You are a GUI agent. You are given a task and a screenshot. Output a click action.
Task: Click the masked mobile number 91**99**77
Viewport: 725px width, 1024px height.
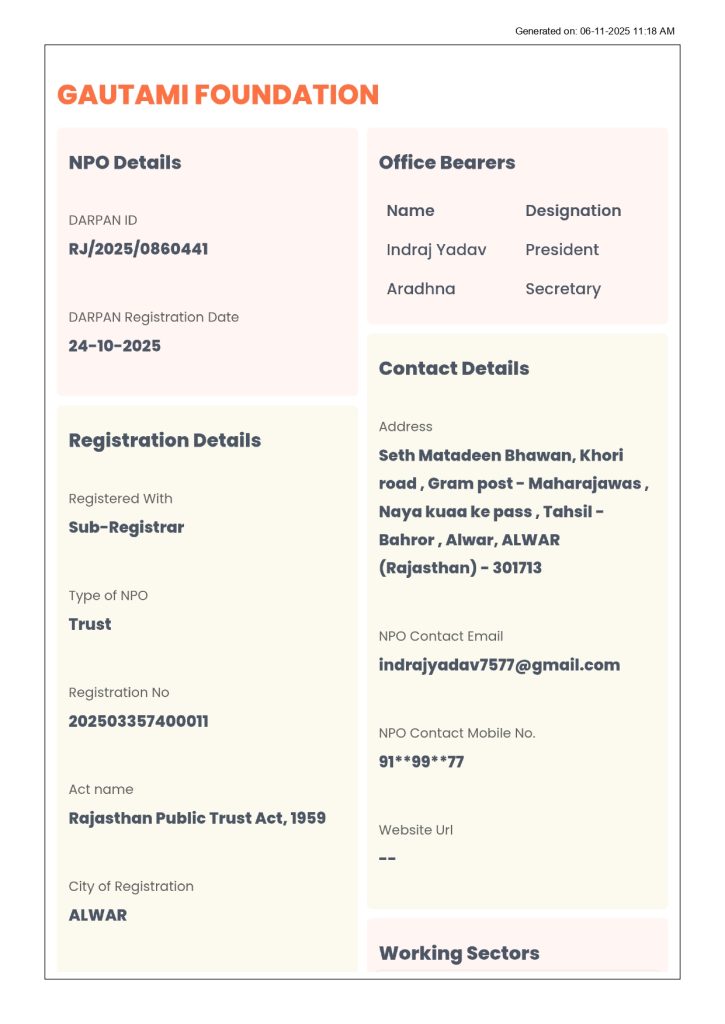[421, 762]
